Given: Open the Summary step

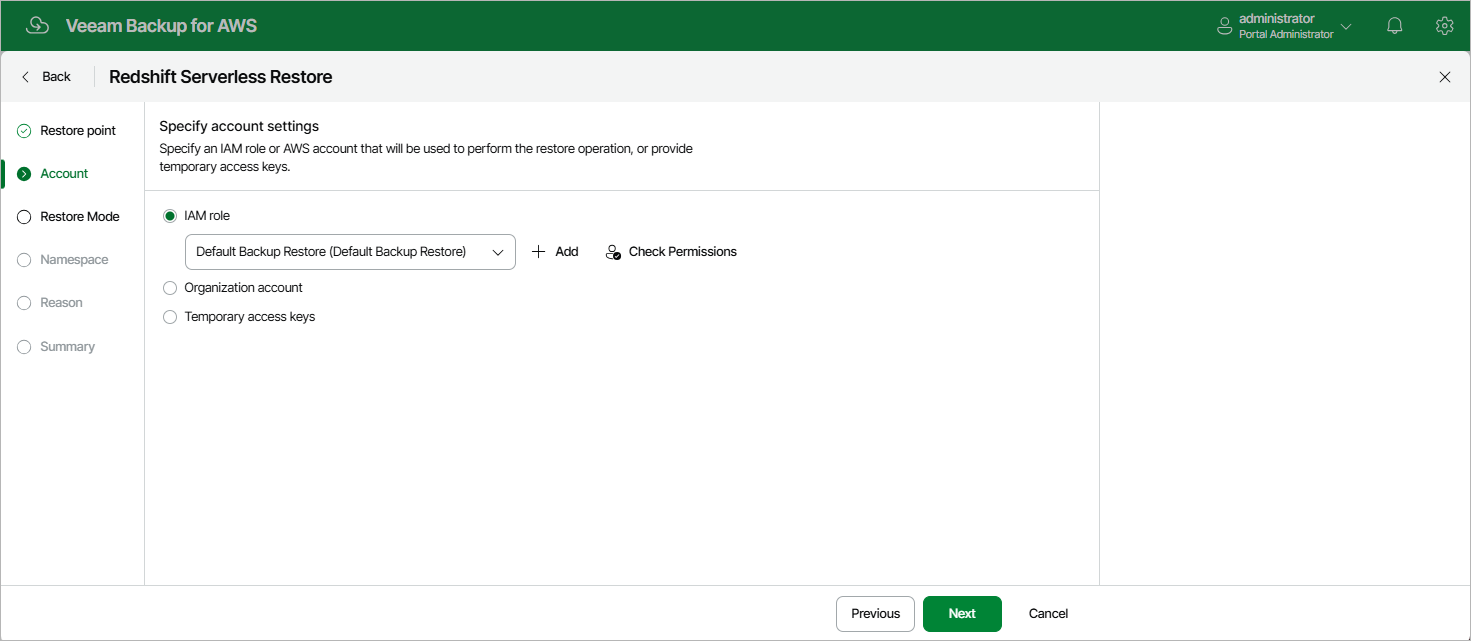Looking at the screenshot, I should 67,347.
